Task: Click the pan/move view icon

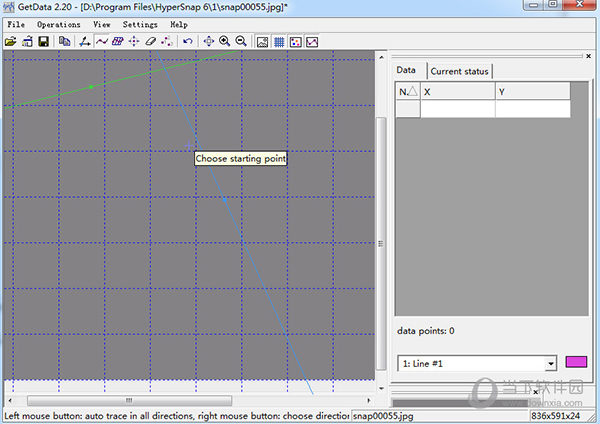Action: click(209, 41)
